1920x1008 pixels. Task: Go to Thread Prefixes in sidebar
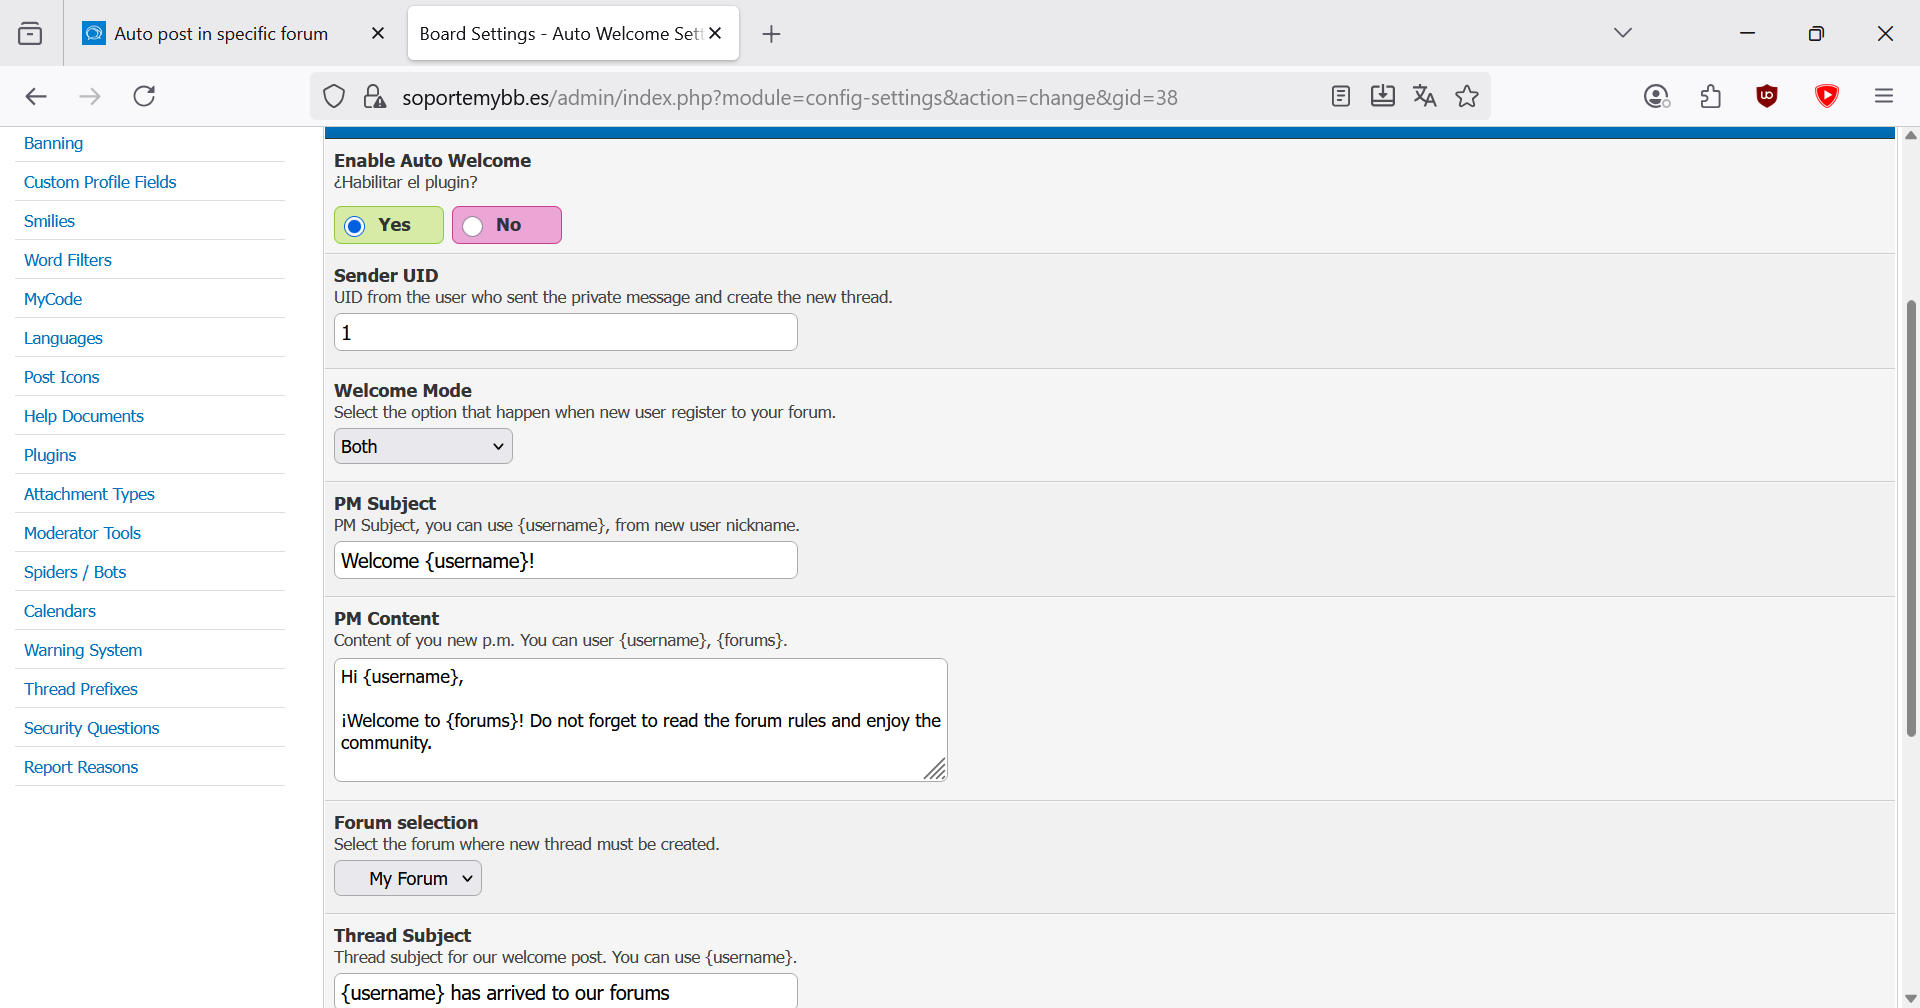point(81,689)
